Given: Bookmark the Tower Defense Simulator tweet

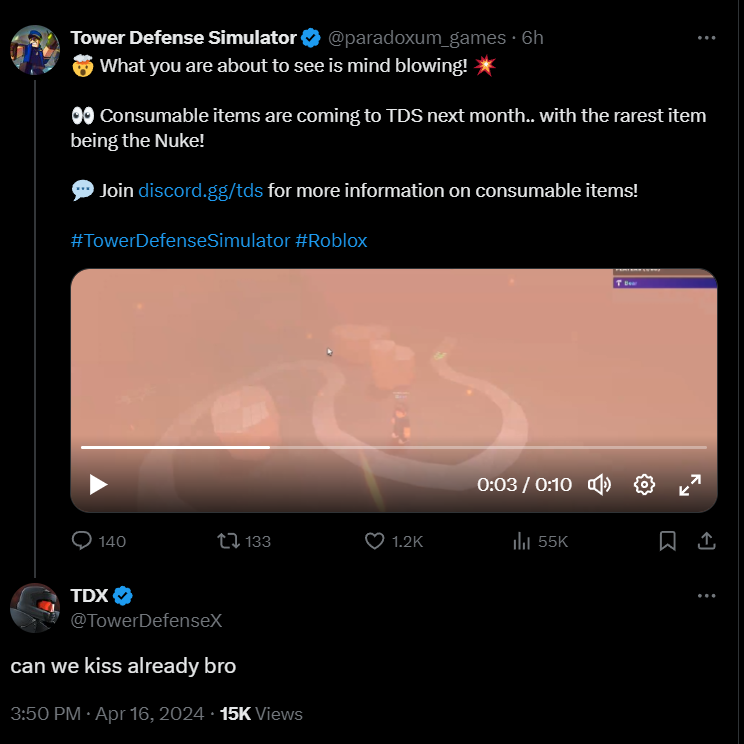Looking at the screenshot, I should [667, 541].
